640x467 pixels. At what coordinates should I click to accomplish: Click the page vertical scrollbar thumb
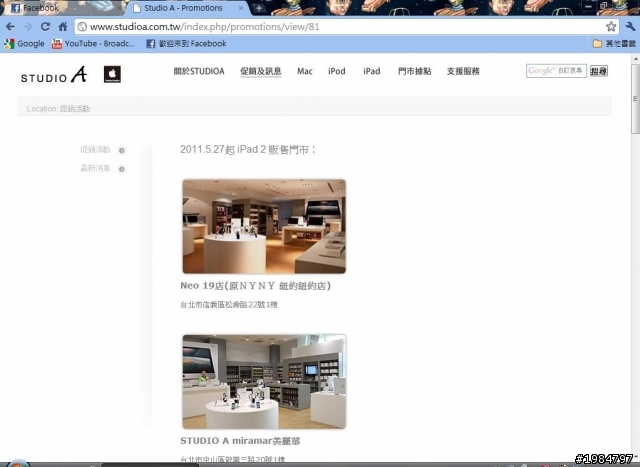click(x=636, y=98)
